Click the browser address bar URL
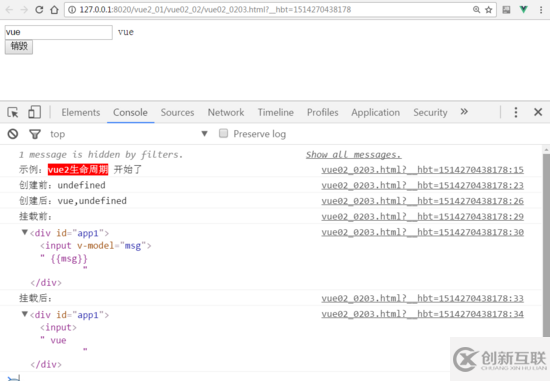The image size is (550, 381). pos(215,10)
